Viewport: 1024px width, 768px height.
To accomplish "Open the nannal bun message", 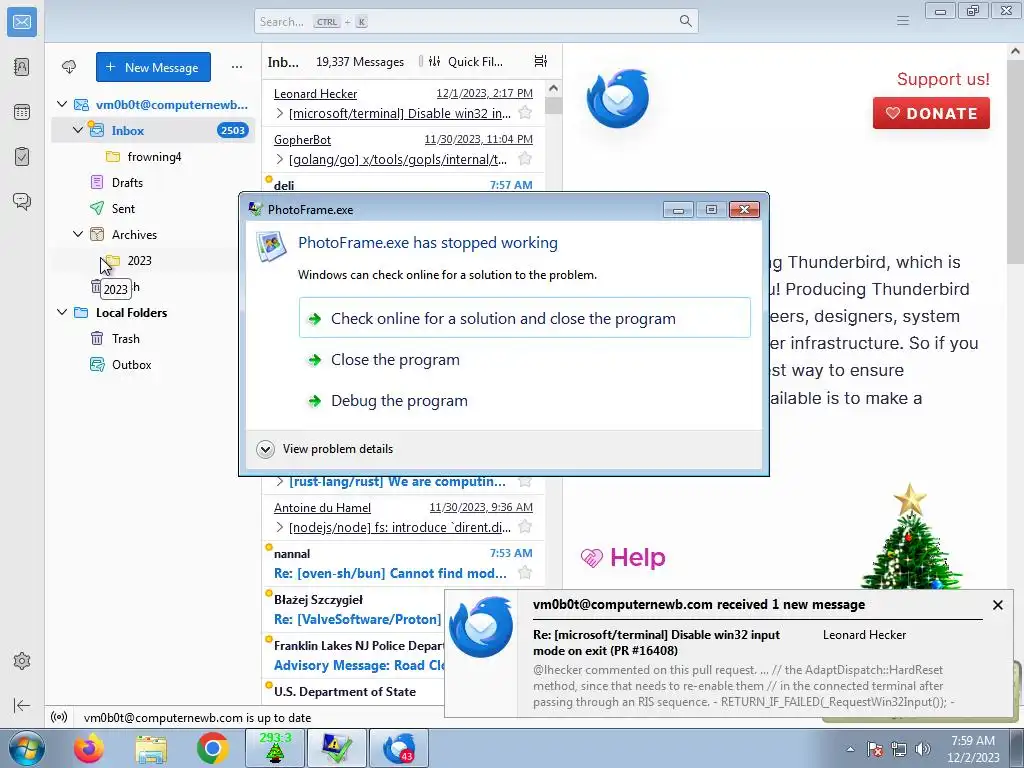I will pyautogui.click(x=403, y=563).
